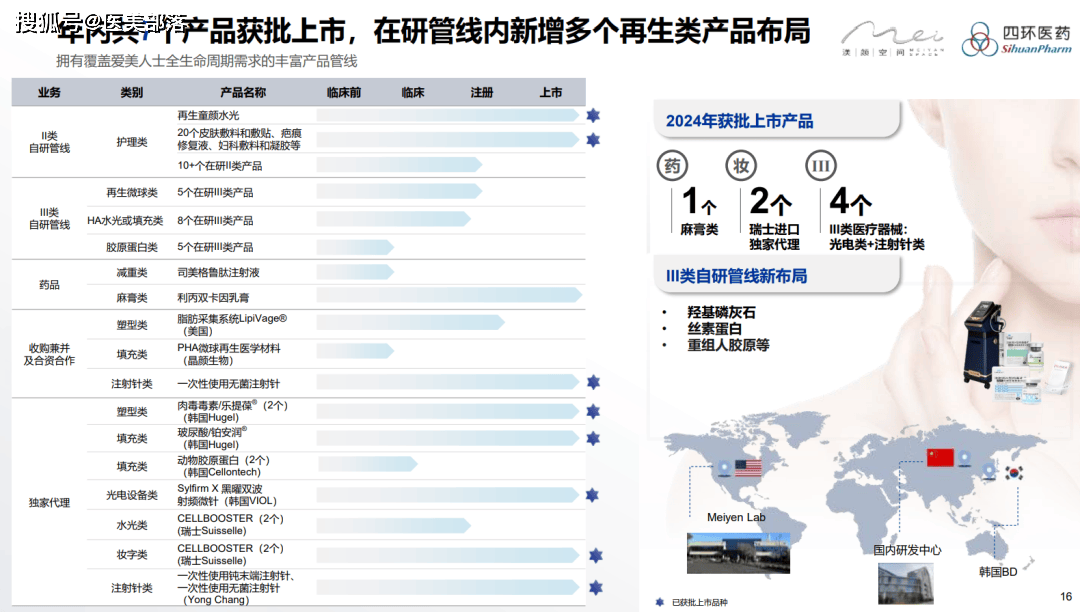Click 10+个在研II类产品 product name
This screenshot has width=1080, height=612.
tap(220, 166)
